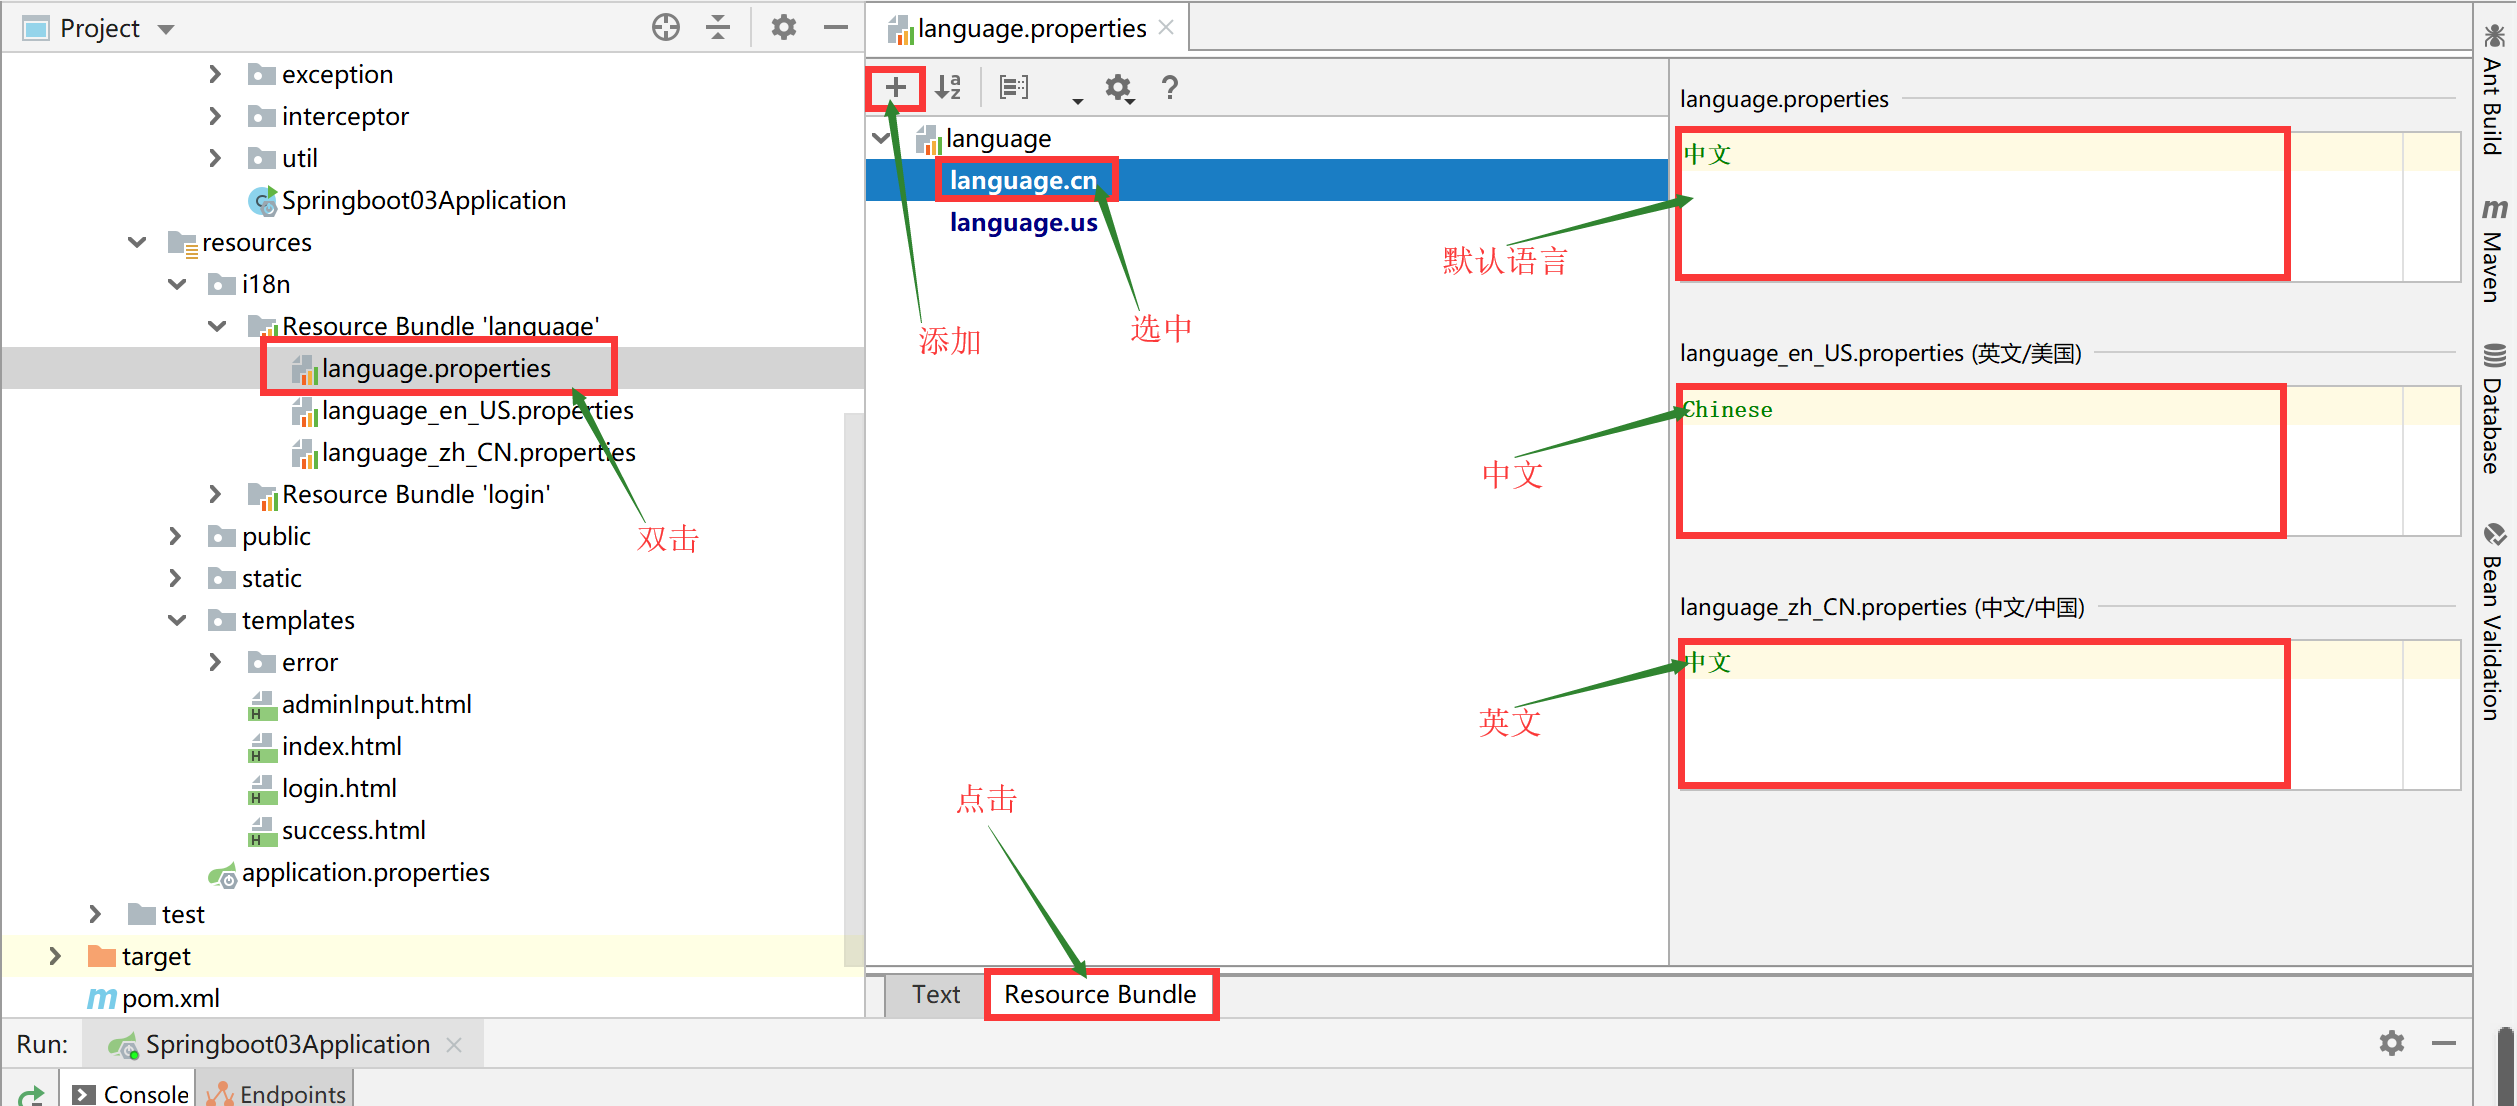
Task: Open the Project view mode dropdown
Action: click(x=165, y=27)
